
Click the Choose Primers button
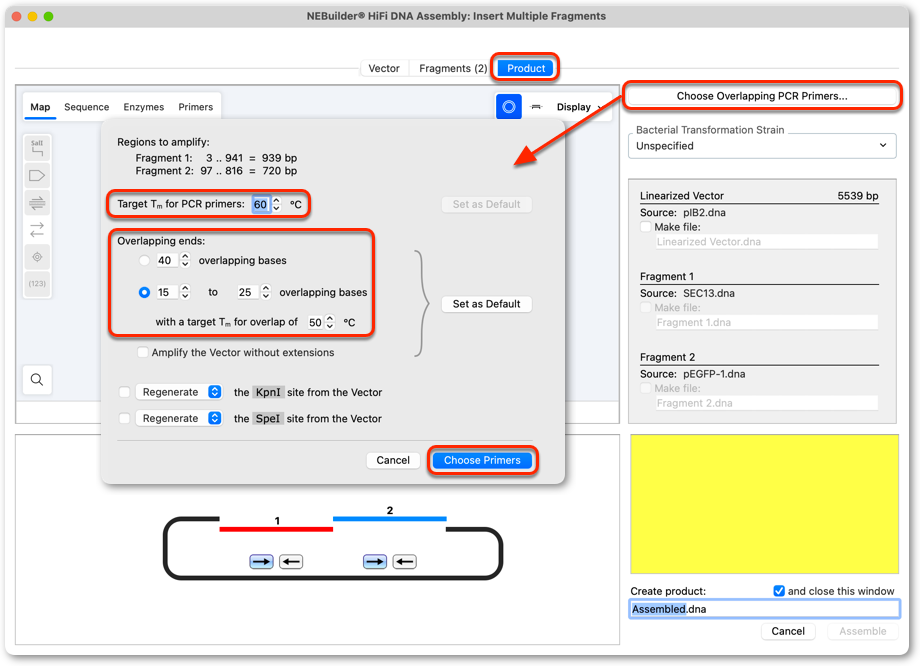(x=482, y=460)
